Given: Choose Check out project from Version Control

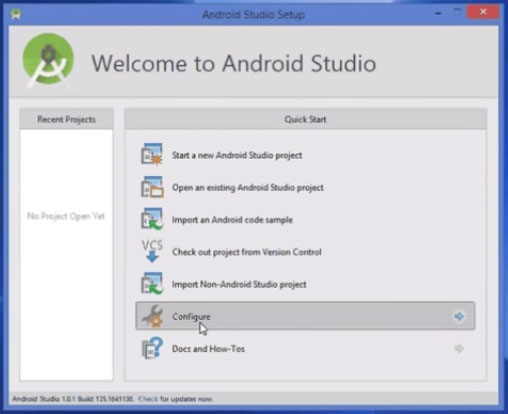Looking at the screenshot, I should tap(247, 252).
